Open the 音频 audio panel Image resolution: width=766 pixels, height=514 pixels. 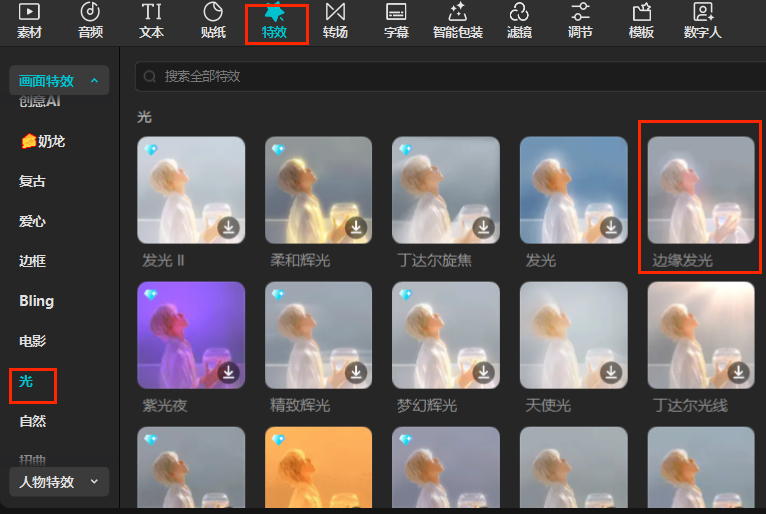tap(90, 20)
